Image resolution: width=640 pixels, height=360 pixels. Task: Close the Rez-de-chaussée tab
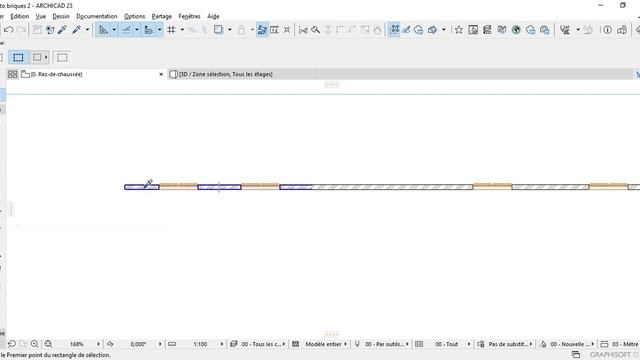(161, 74)
